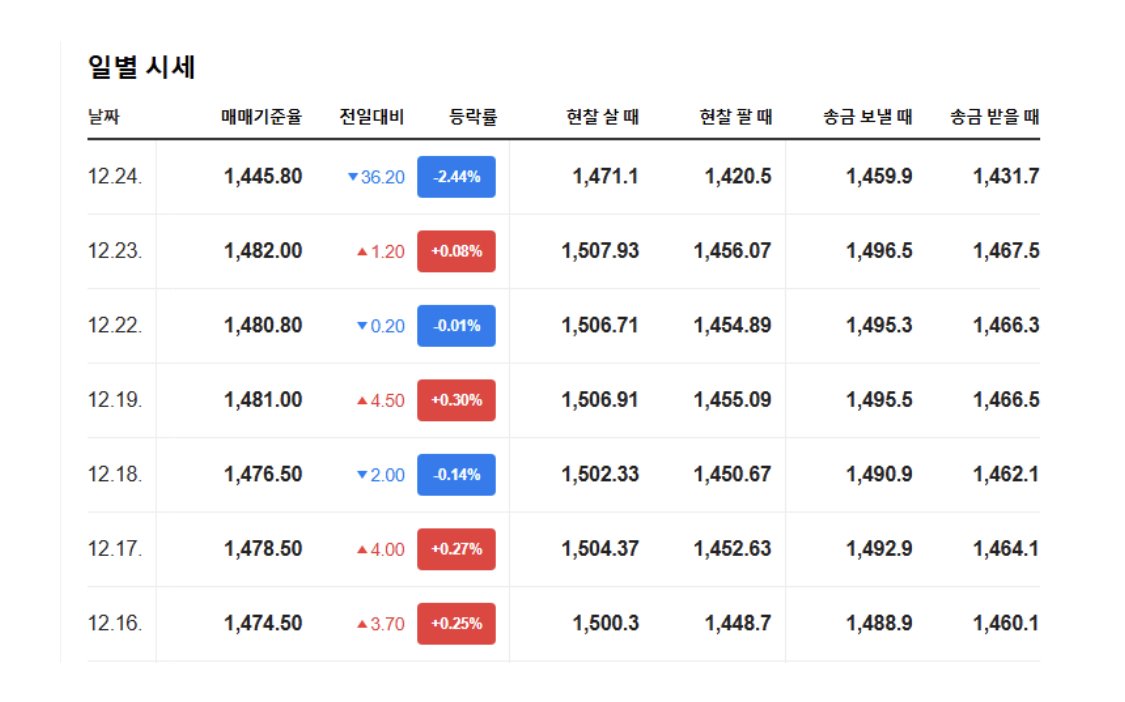This screenshot has height=702, width=1125.
Task: Select the red +0.08% change badge
Action: [x=456, y=251]
